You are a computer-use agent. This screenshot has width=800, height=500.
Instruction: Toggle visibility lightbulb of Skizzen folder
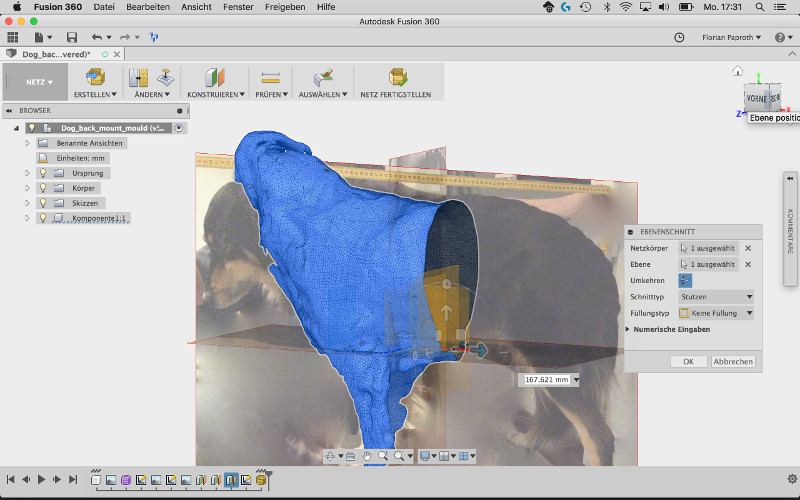click(44, 202)
